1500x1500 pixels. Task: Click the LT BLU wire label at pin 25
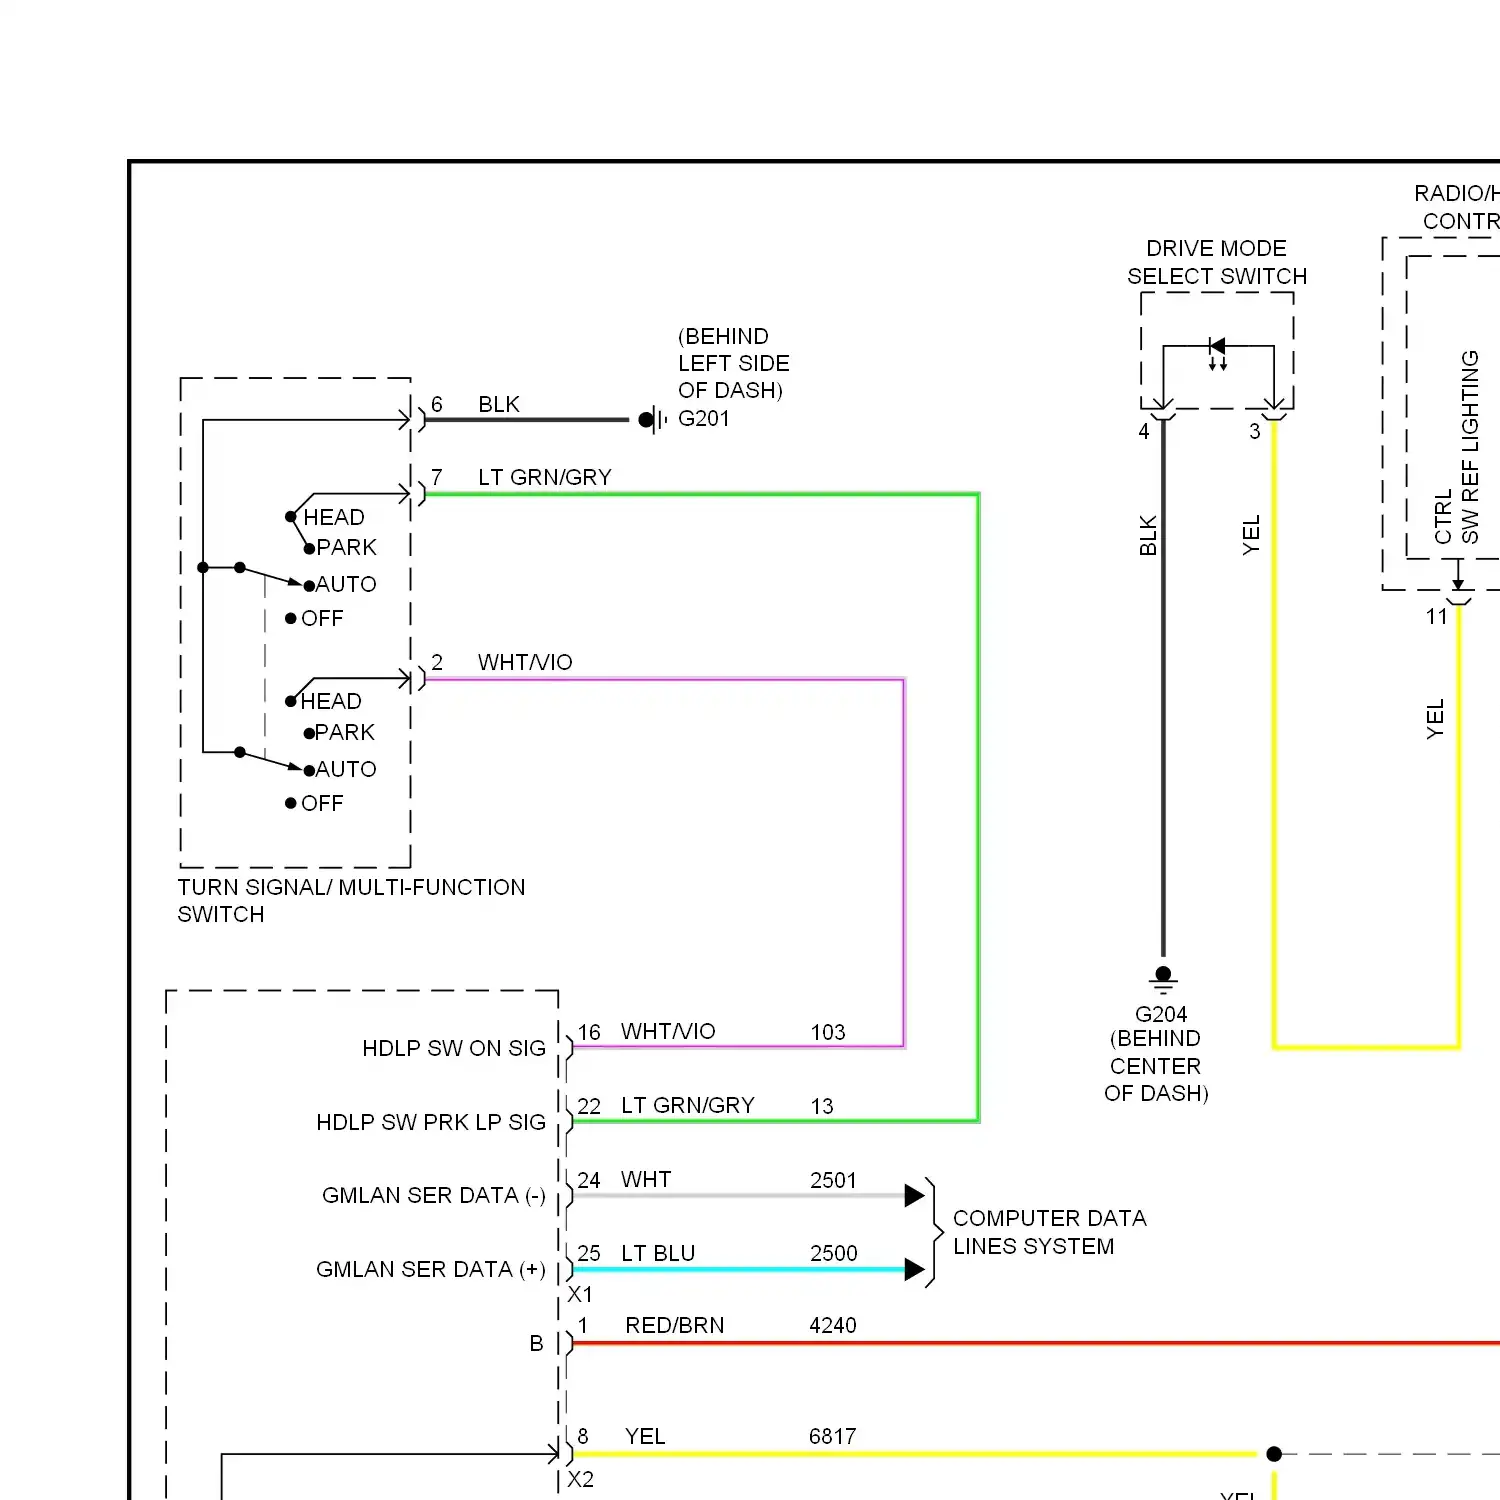pyautogui.click(x=658, y=1254)
